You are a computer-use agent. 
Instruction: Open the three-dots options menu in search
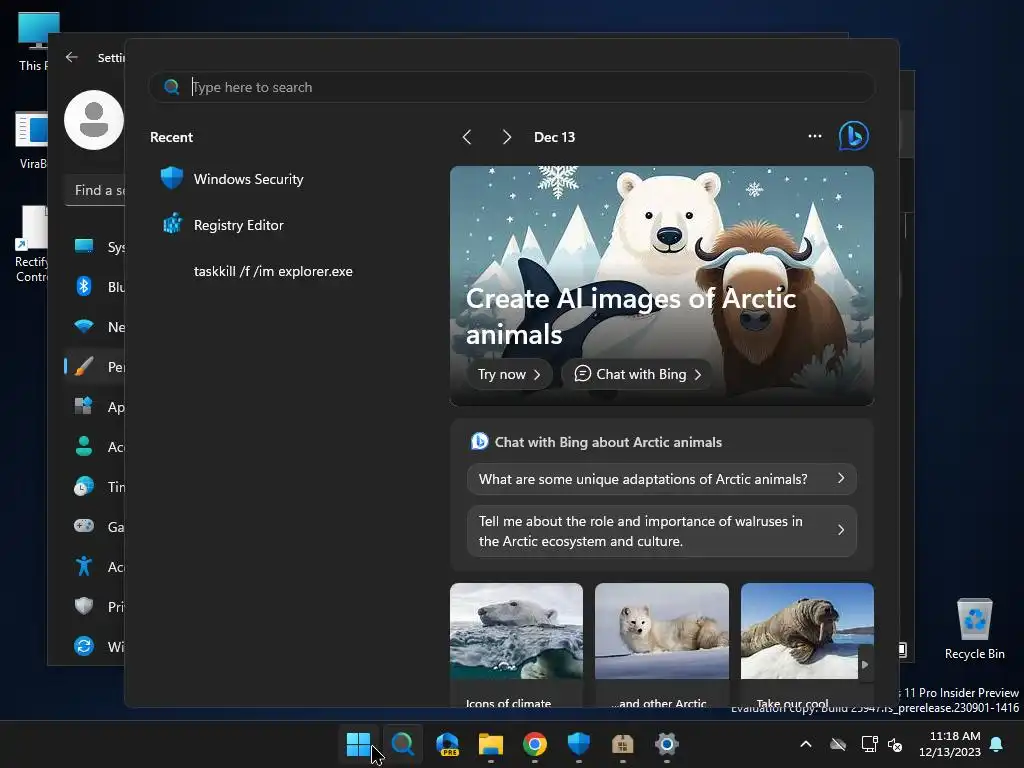point(814,136)
